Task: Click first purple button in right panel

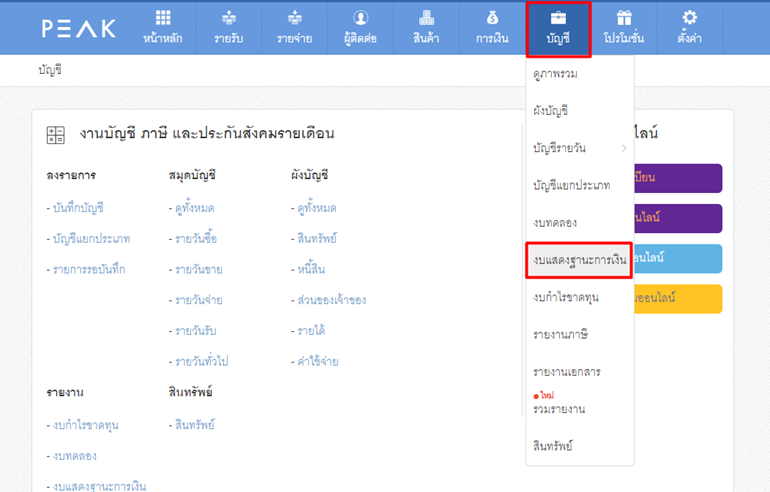Action: 678,178
